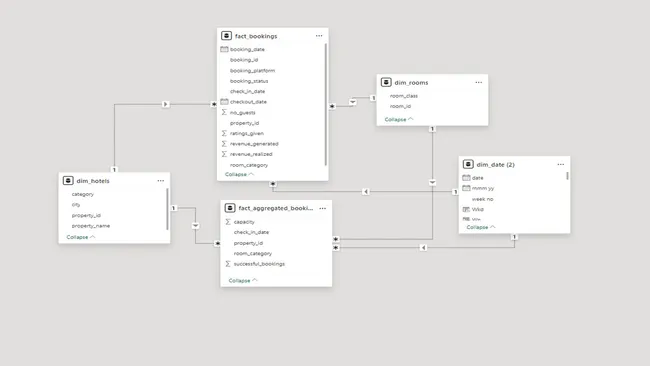Click filter arrow on dim_rooms to fact_aggregated relationship

(432, 182)
